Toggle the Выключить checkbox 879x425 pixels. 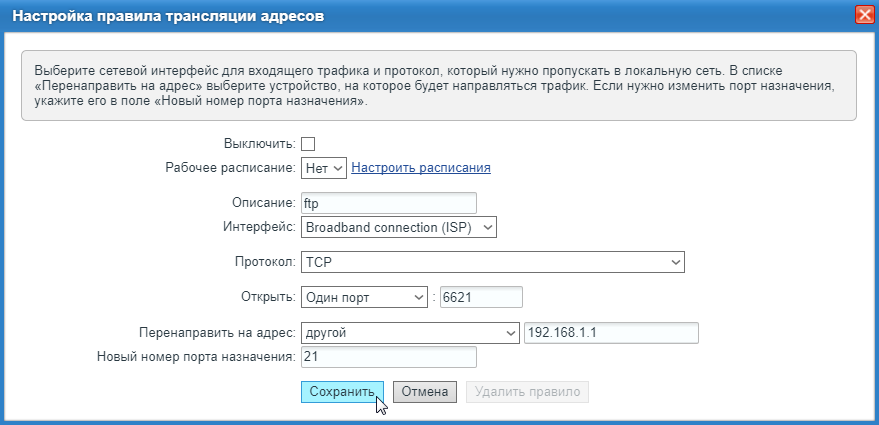click(308, 144)
